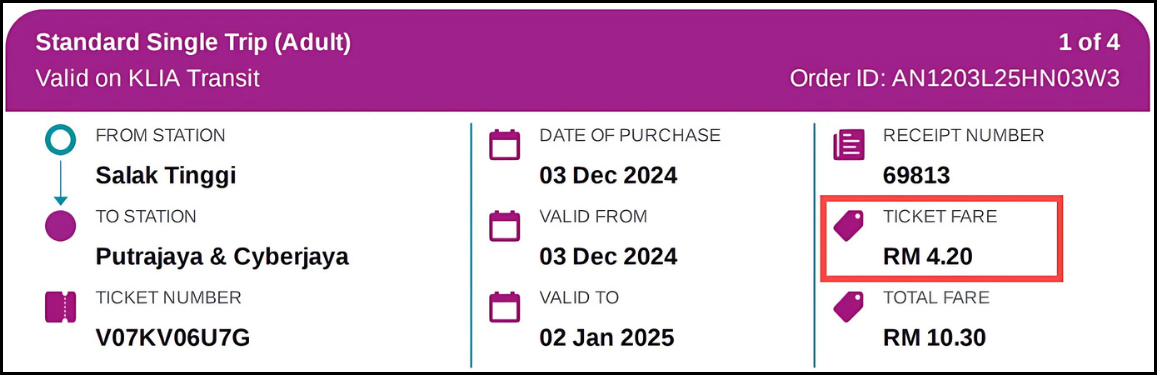This screenshot has height=375, width=1157.
Task: Click the ticket stub icon near Ticket Number
Action: point(61,307)
